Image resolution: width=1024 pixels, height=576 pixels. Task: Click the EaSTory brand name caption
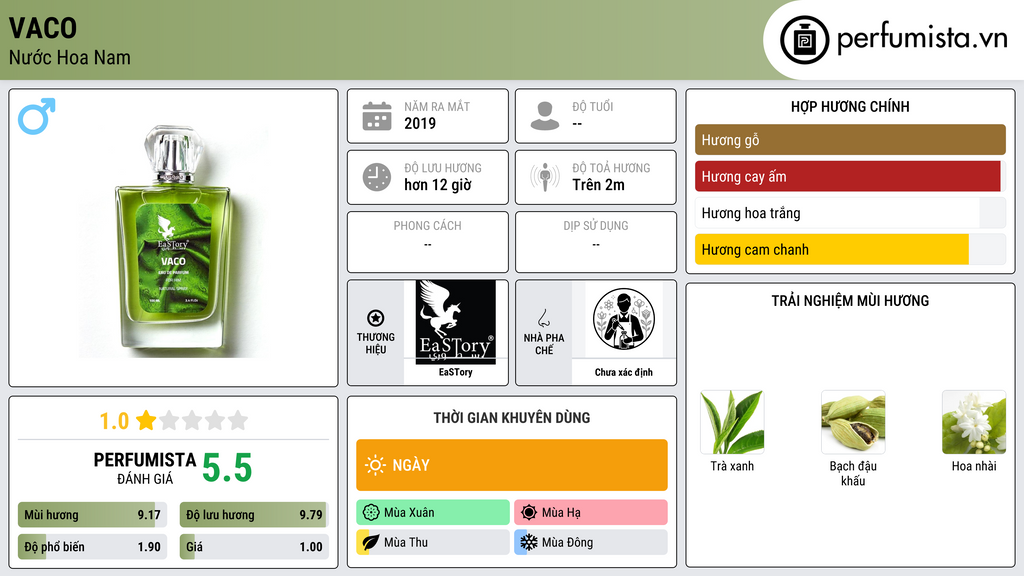click(455, 372)
